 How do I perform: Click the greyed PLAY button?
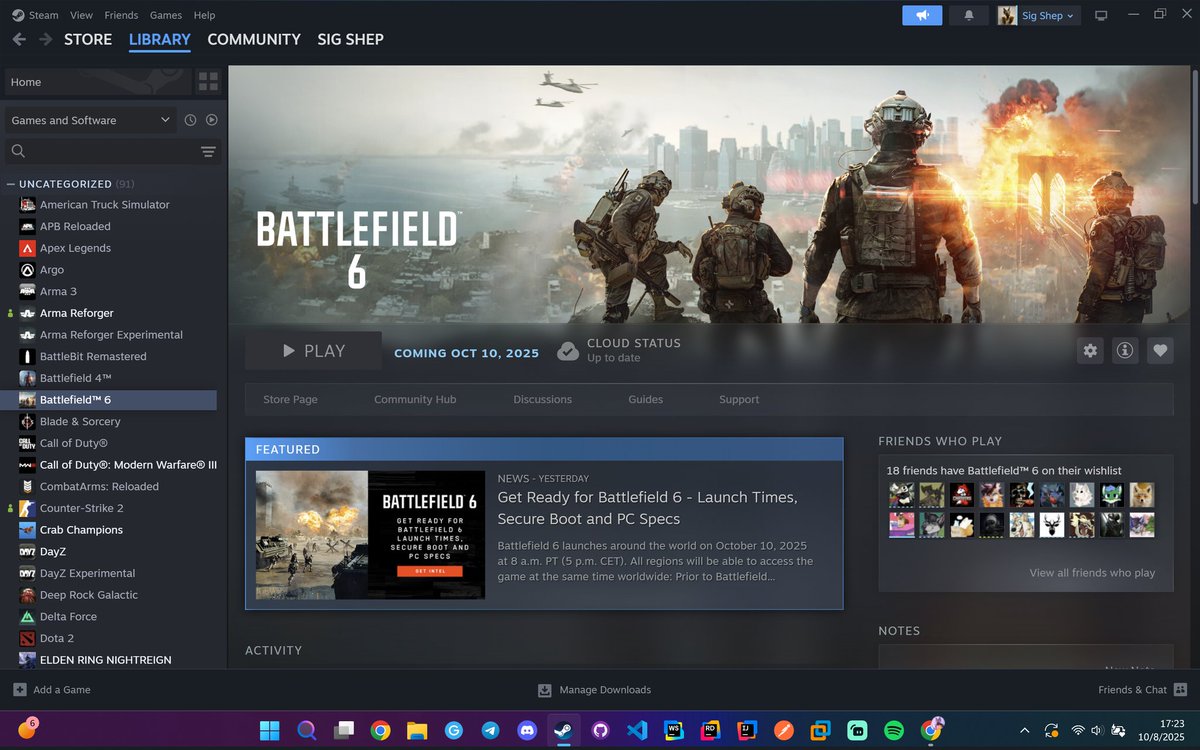(x=313, y=351)
